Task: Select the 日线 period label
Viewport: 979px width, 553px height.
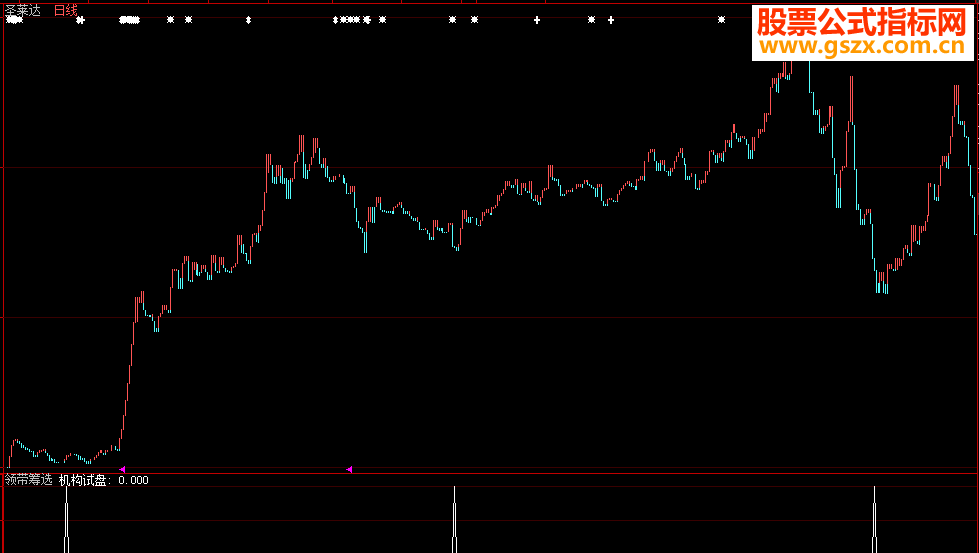Action: pyautogui.click(x=66, y=11)
